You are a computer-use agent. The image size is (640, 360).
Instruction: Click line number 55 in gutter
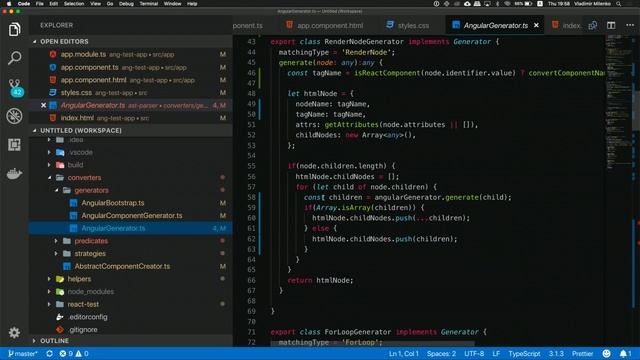click(x=251, y=166)
